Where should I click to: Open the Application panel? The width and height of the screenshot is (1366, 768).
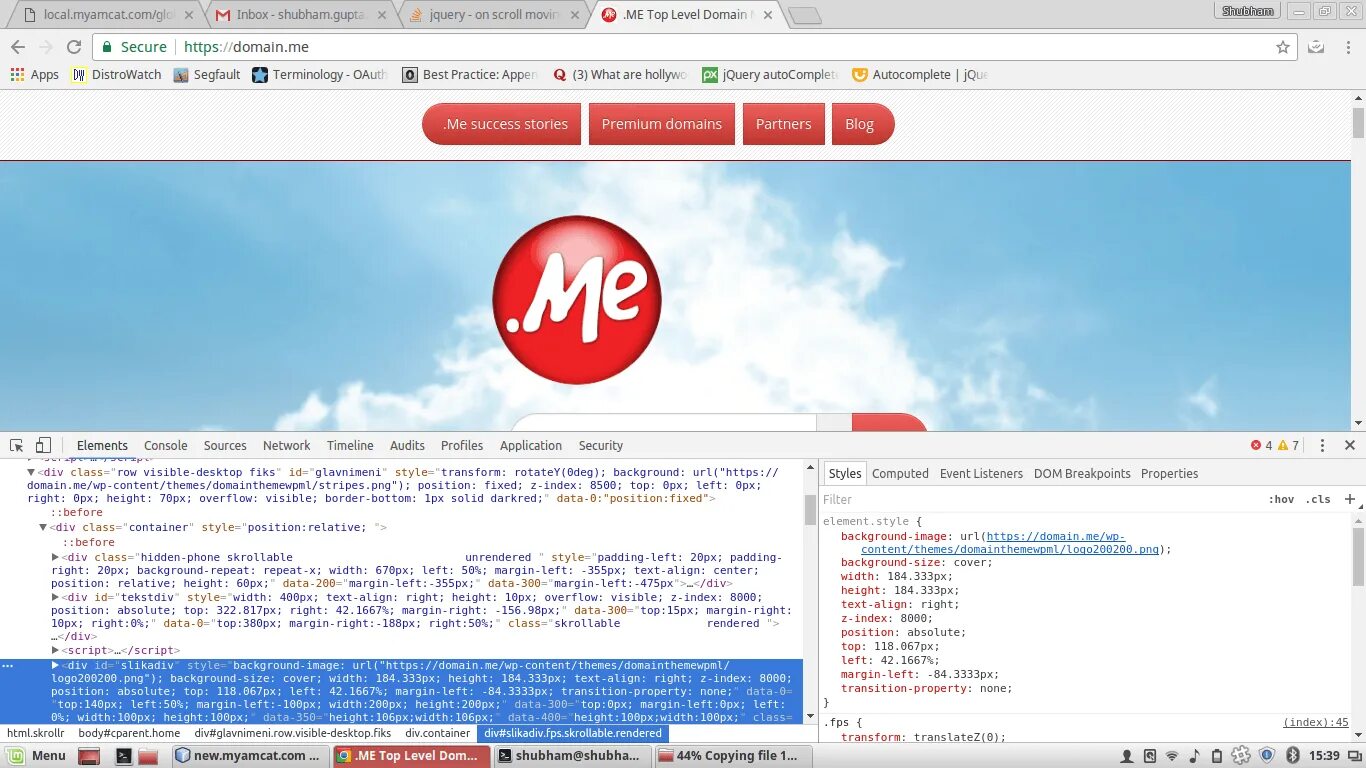click(x=531, y=446)
